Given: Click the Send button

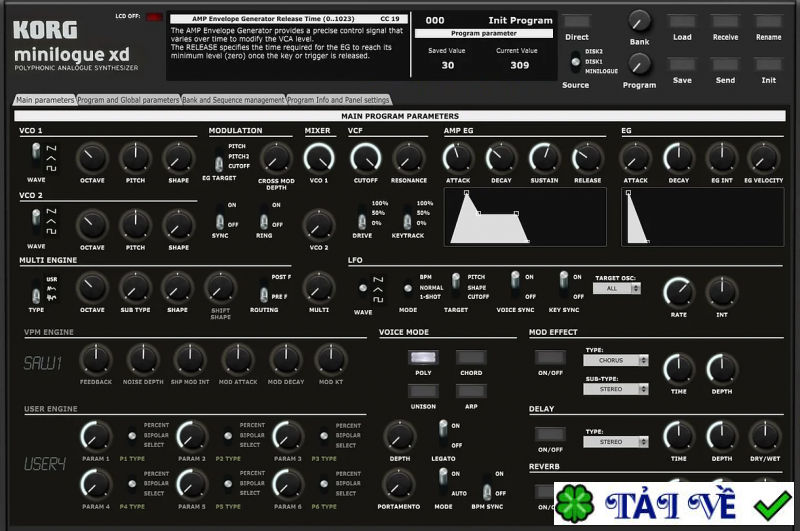Looking at the screenshot, I should pos(725,65).
